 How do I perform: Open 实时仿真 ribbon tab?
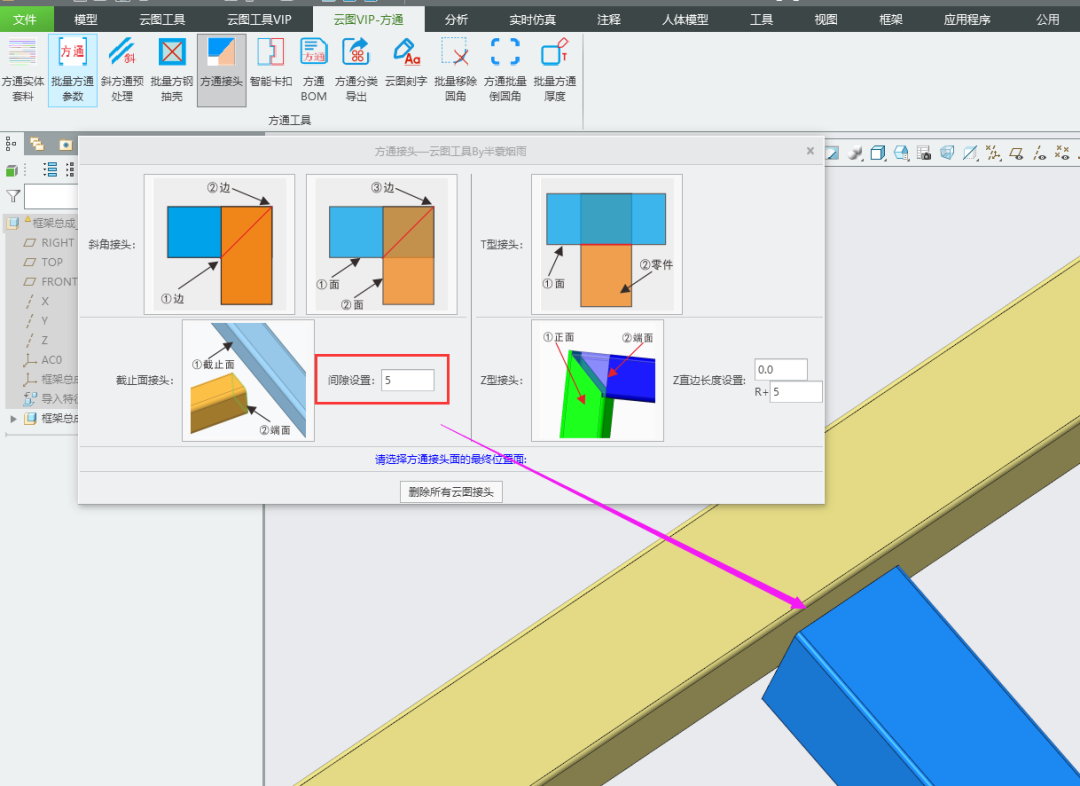tap(532, 19)
